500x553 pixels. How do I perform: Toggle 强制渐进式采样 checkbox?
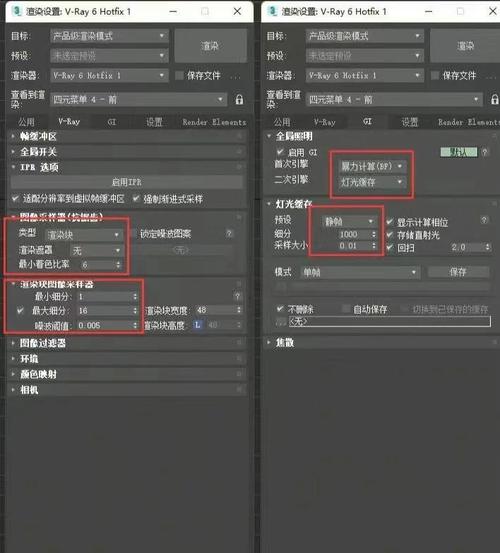(x=136, y=199)
